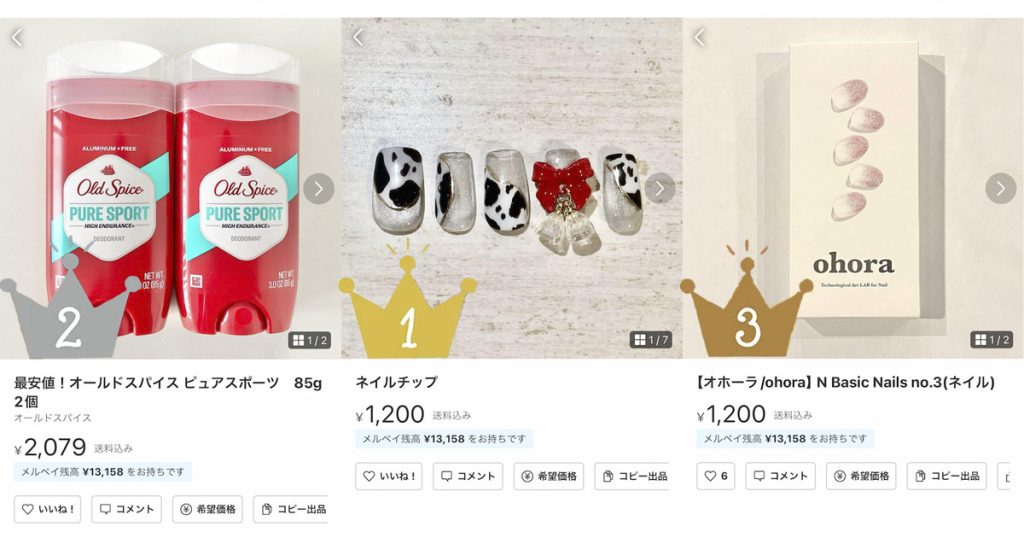This screenshot has height=538, width=1024.
Task: Open the 1/2 photo grid on ohora item
Action: point(992,340)
